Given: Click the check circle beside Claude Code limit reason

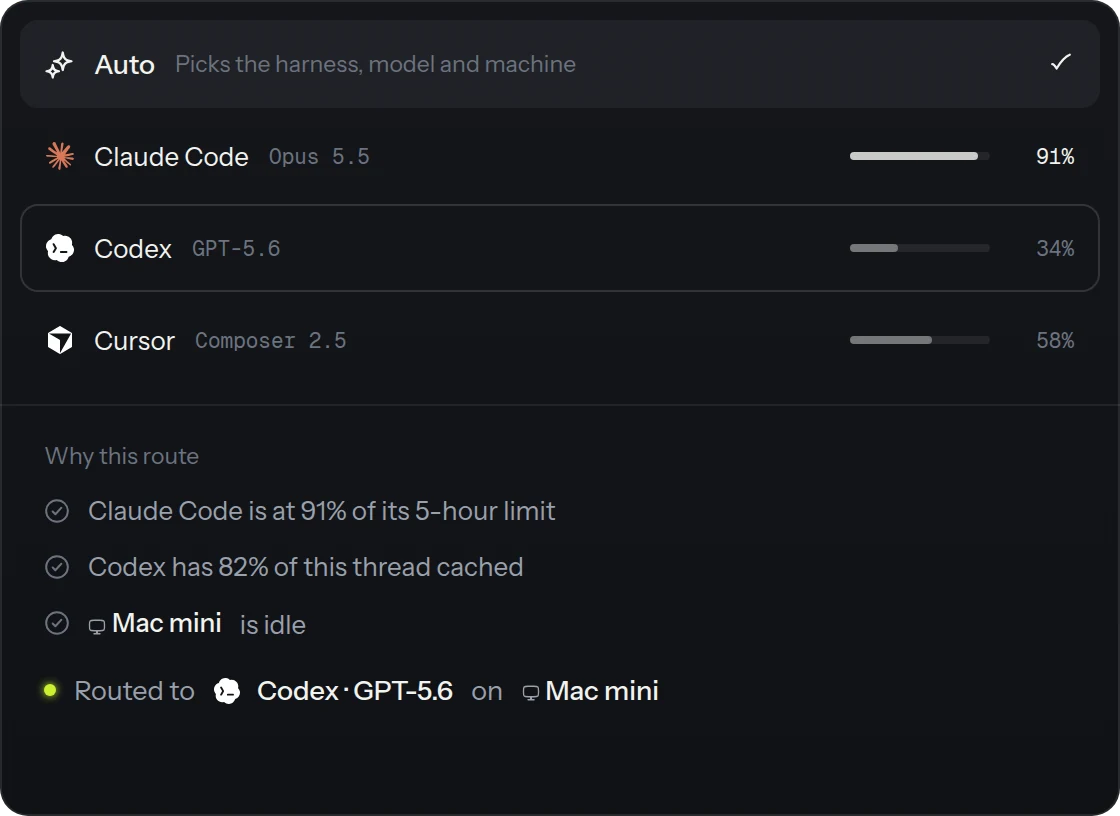Looking at the screenshot, I should point(57,511).
